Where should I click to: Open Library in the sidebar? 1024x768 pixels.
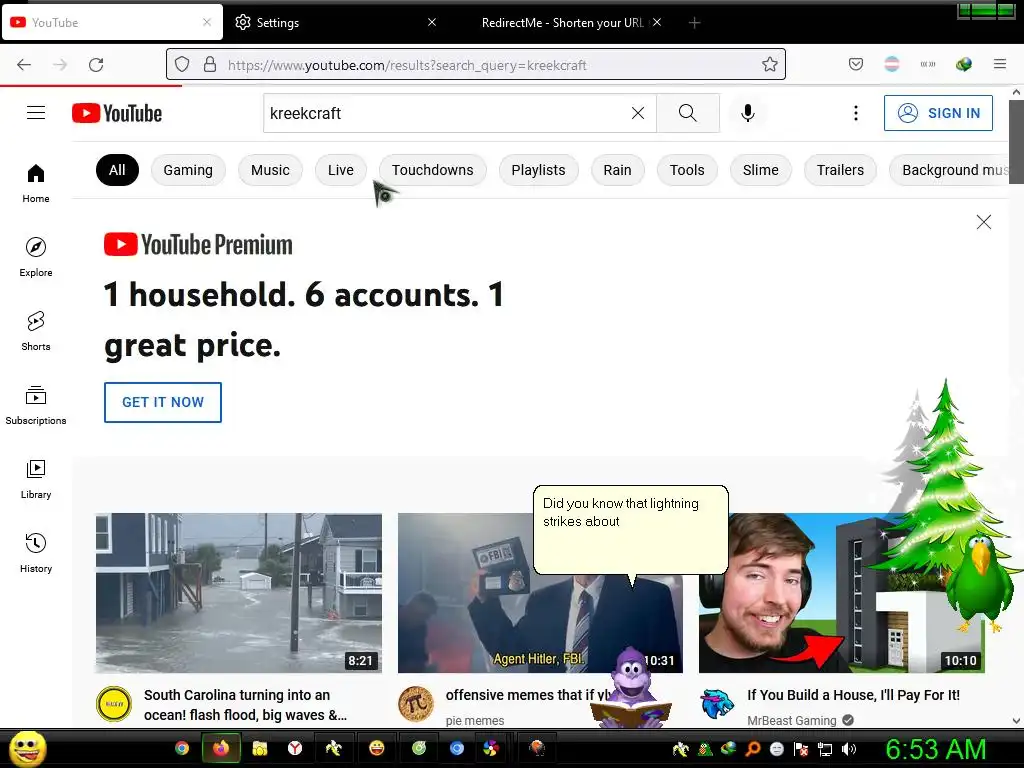click(x=36, y=479)
